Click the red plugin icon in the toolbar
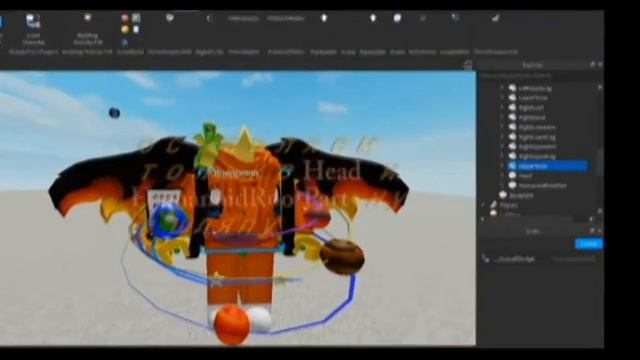 (125, 18)
